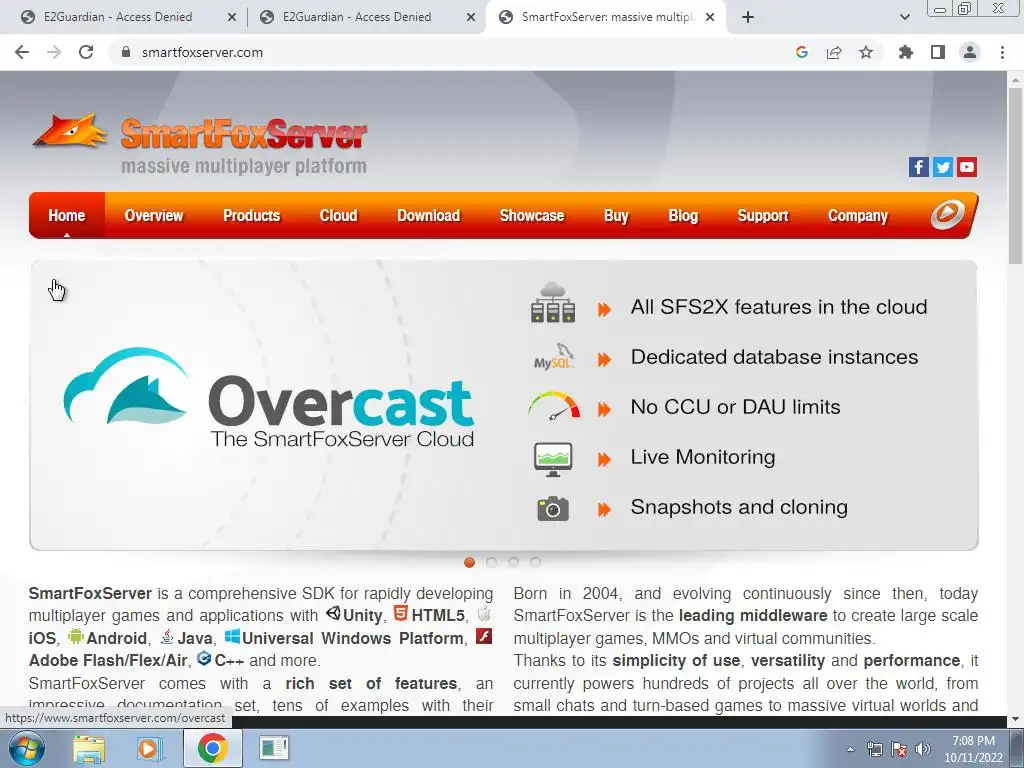Select the second carousel slide dot
1024x768 pixels.
point(491,562)
